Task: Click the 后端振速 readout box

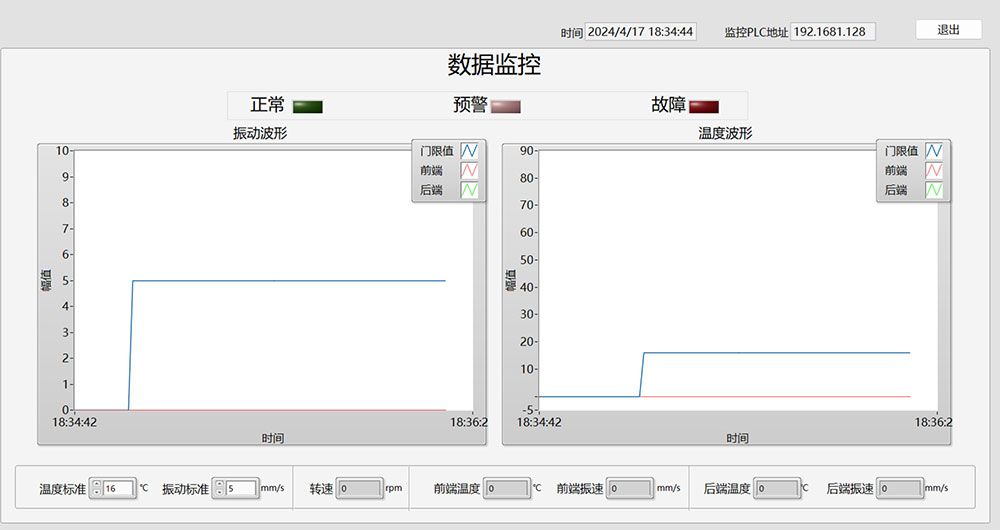Action: point(900,489)
